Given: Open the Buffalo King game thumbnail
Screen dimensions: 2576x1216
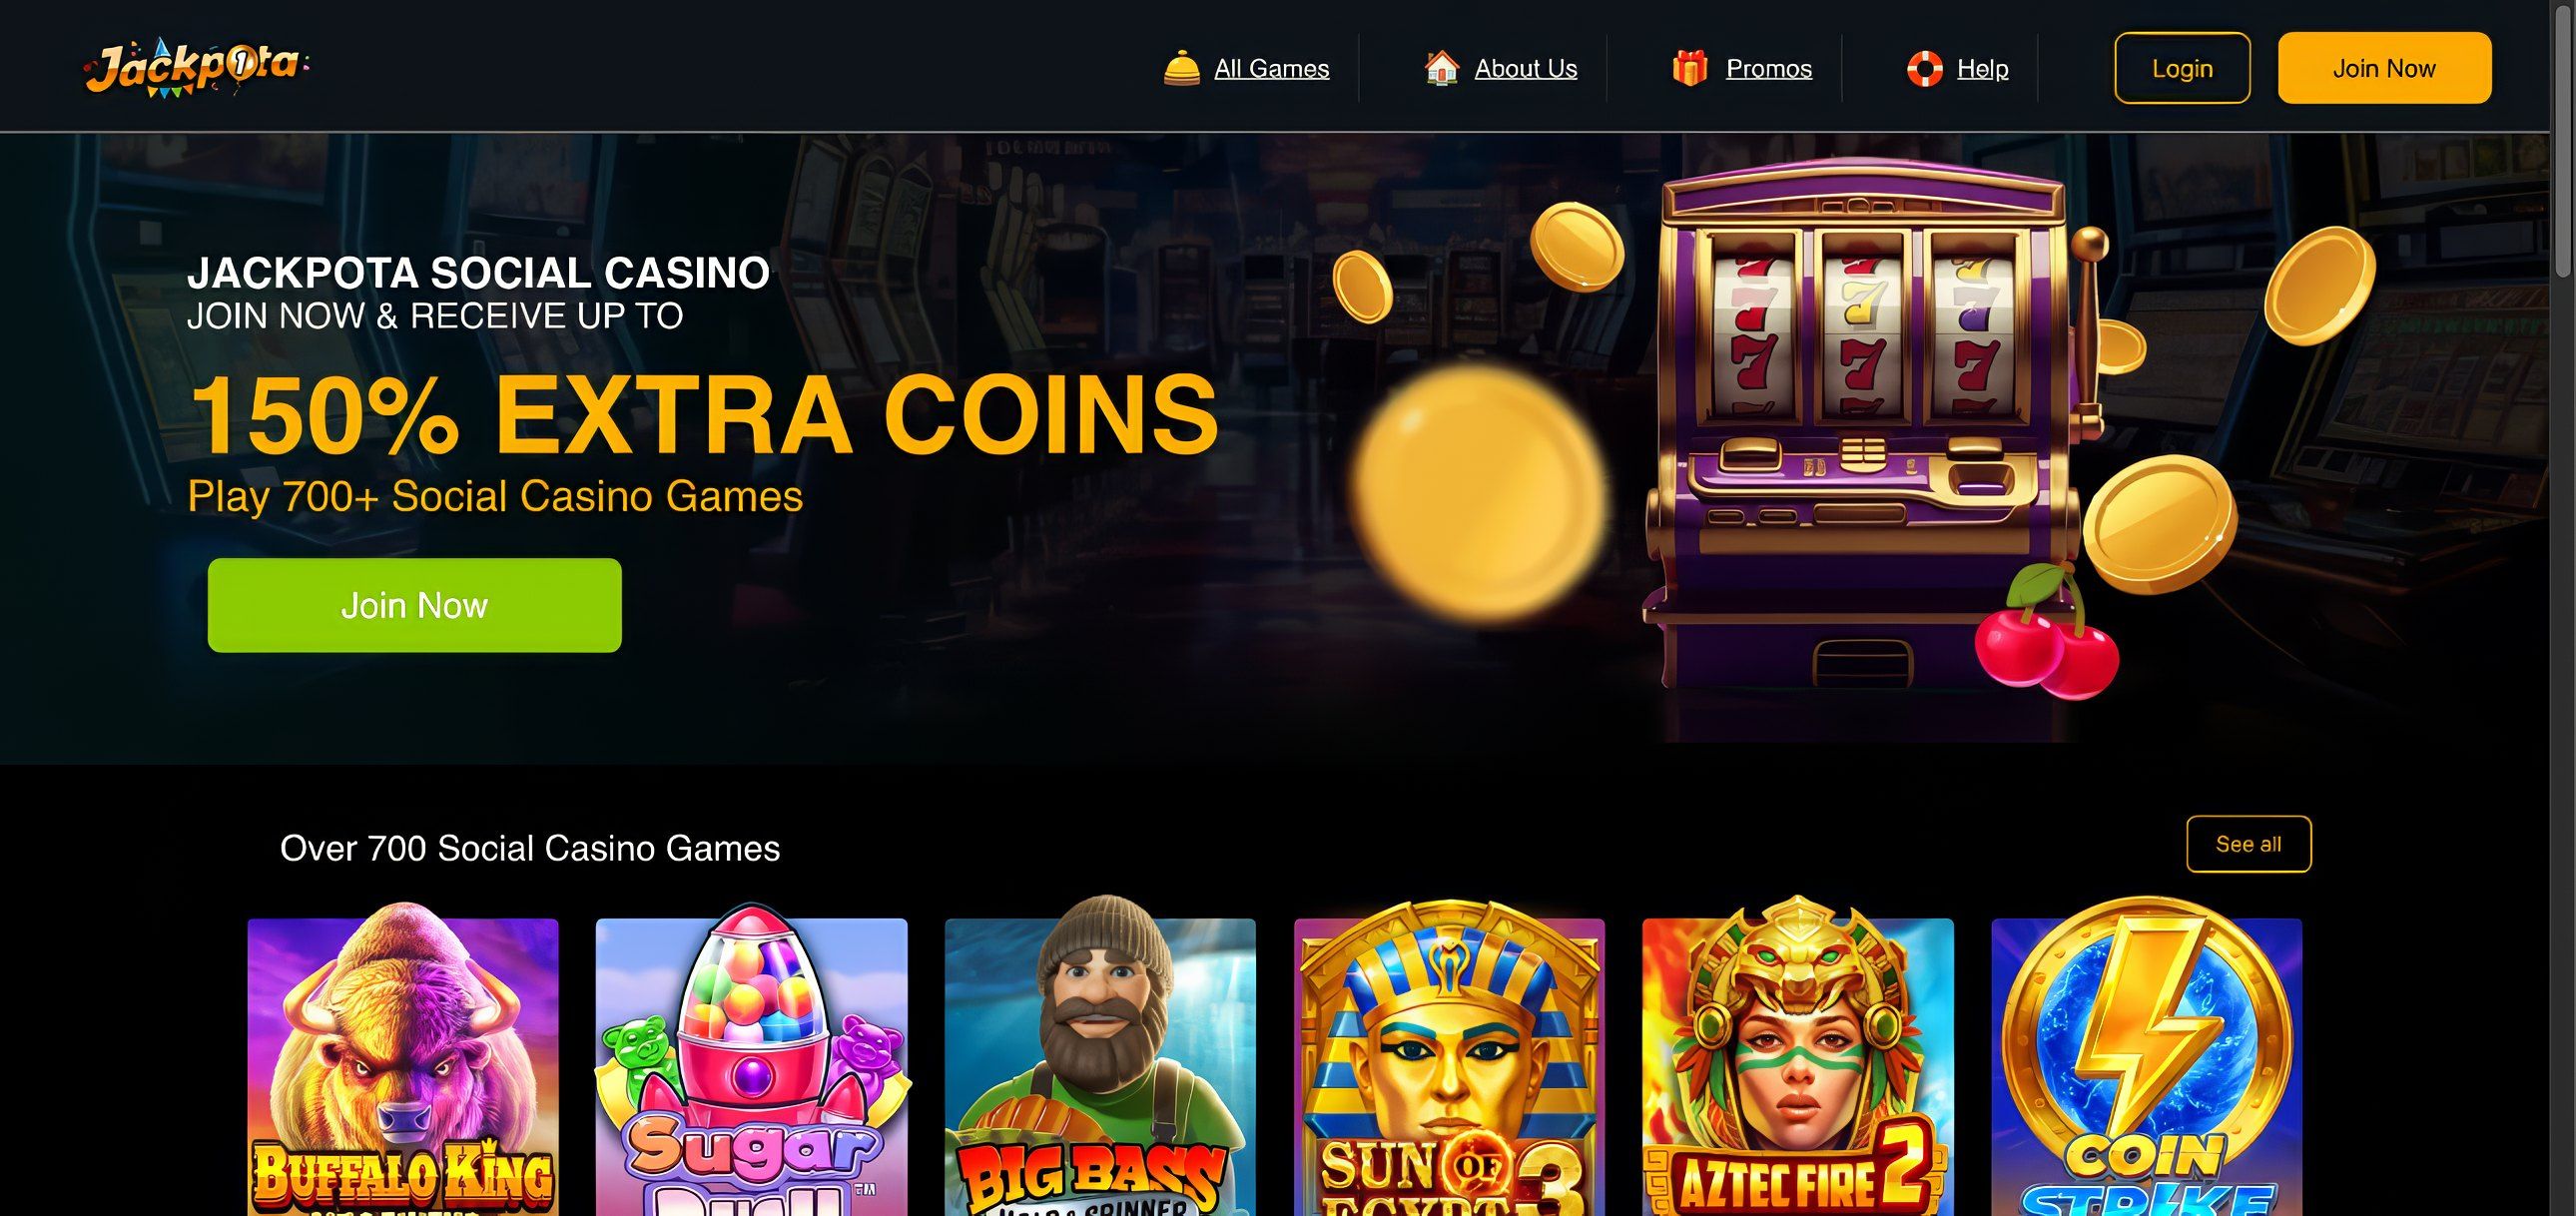Looking at the screenshot, I should [x=403, y=1060].
